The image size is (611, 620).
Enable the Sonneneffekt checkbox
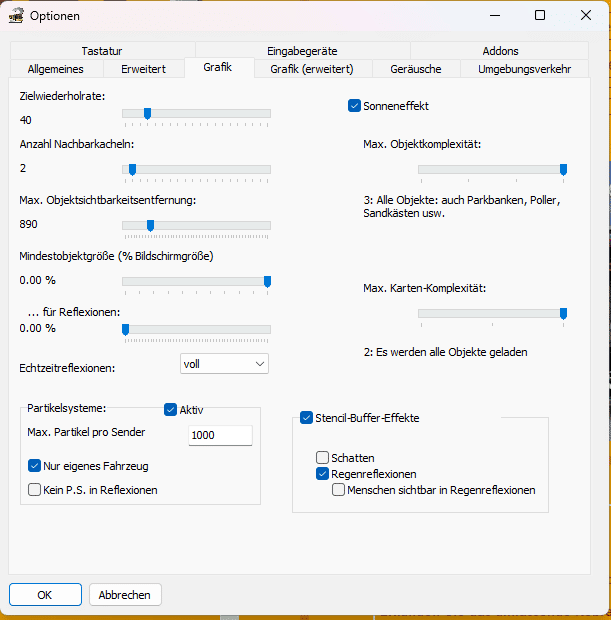[354, 105]
